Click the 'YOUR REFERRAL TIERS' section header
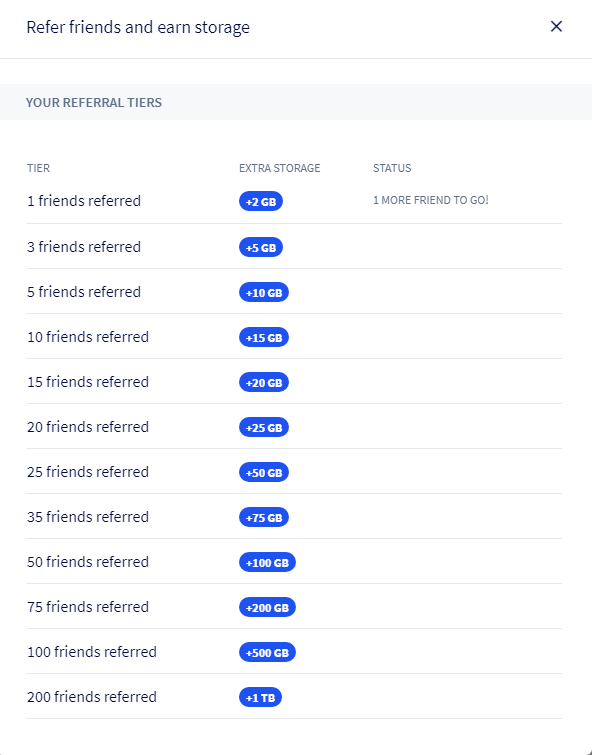 coord(94,103)
